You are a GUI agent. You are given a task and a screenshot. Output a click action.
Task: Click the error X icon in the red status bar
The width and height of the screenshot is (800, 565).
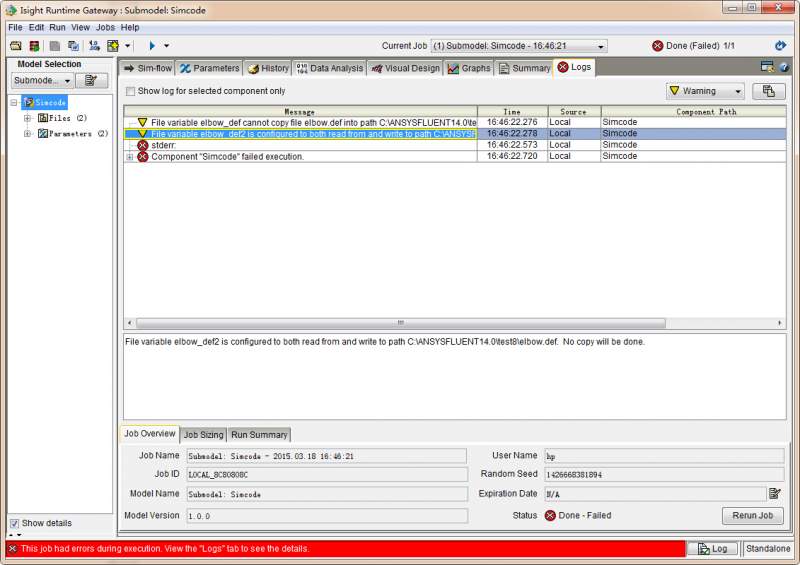pos(13,549)
